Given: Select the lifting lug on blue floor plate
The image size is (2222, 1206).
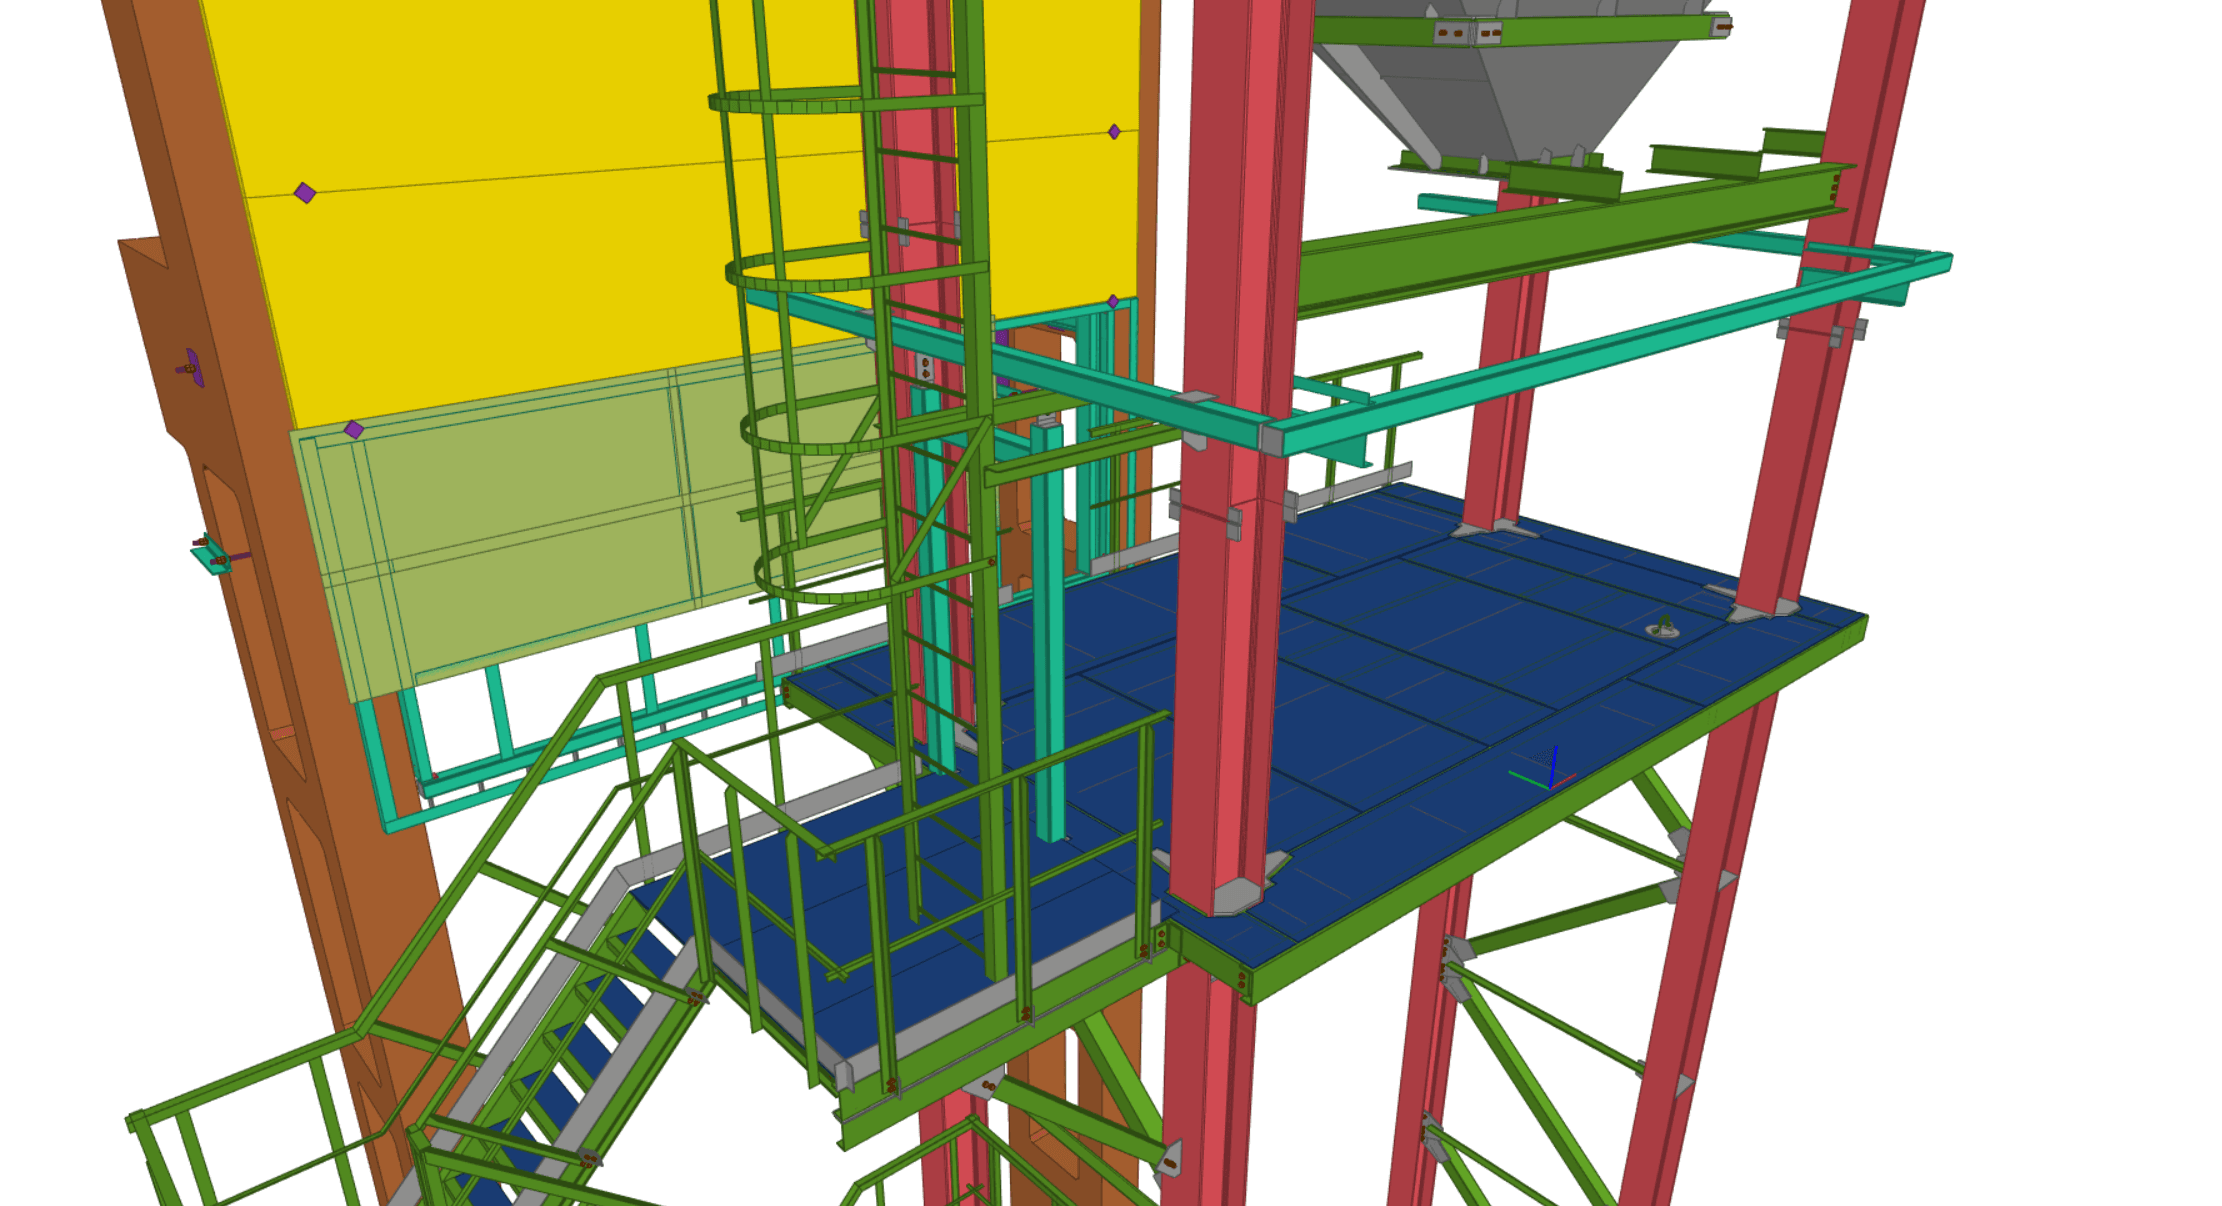Looking at the screenshot, I should click(1662, 628).
